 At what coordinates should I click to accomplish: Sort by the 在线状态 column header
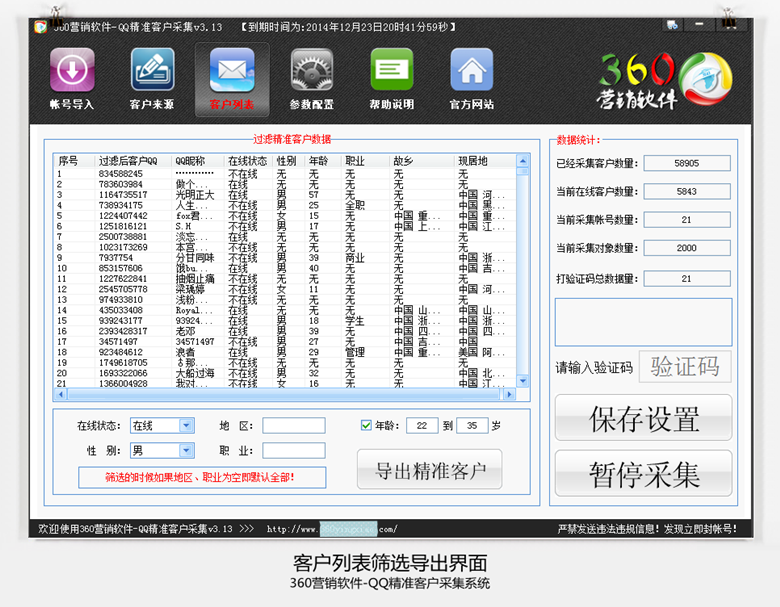pos(248,161)
